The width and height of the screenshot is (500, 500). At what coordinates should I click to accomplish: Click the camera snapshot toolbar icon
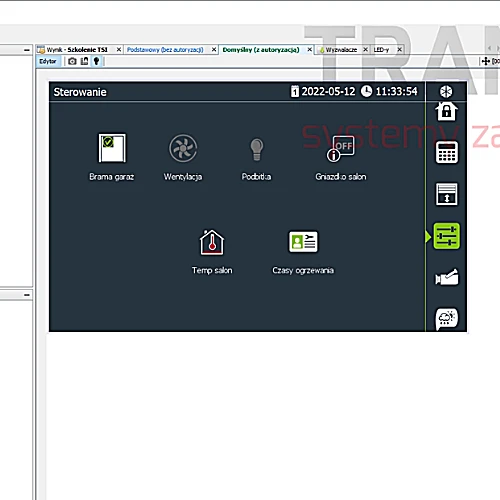pyautogui.click(x=72, y=61)
